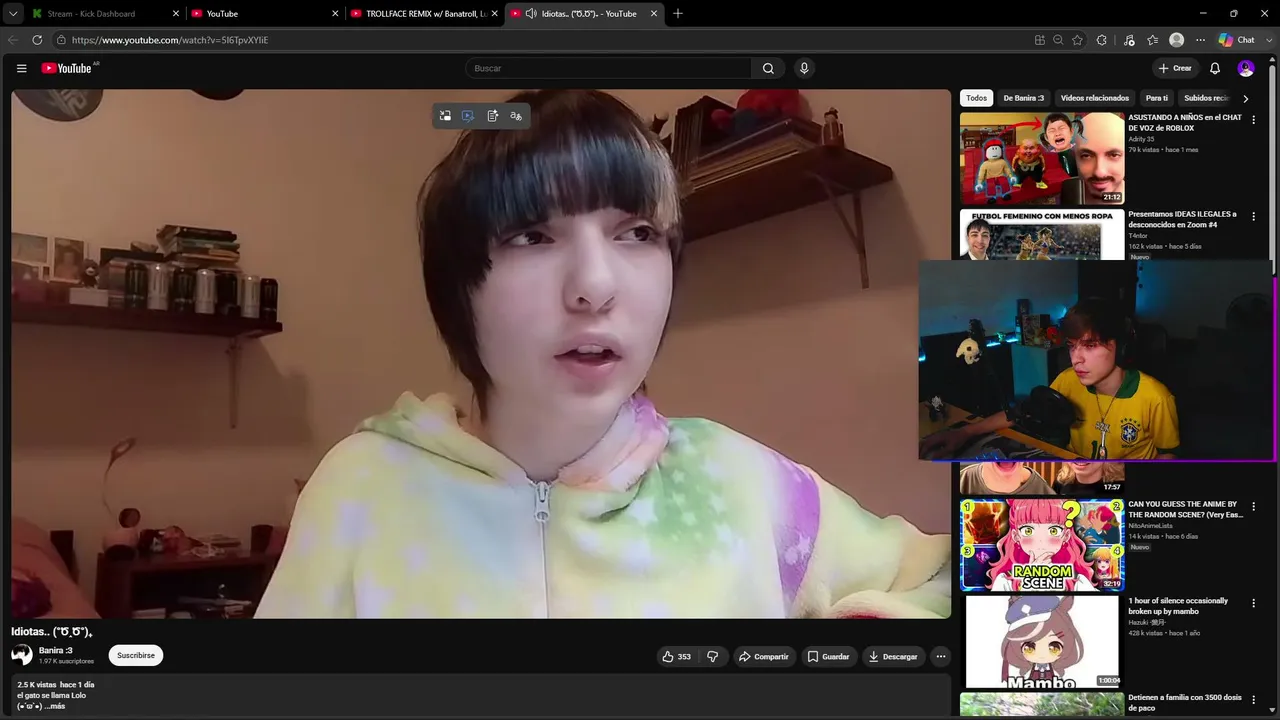Screen dimensions: 1280x720
Task: Switch to the plain YouTube tab
Action: (265, 14)
